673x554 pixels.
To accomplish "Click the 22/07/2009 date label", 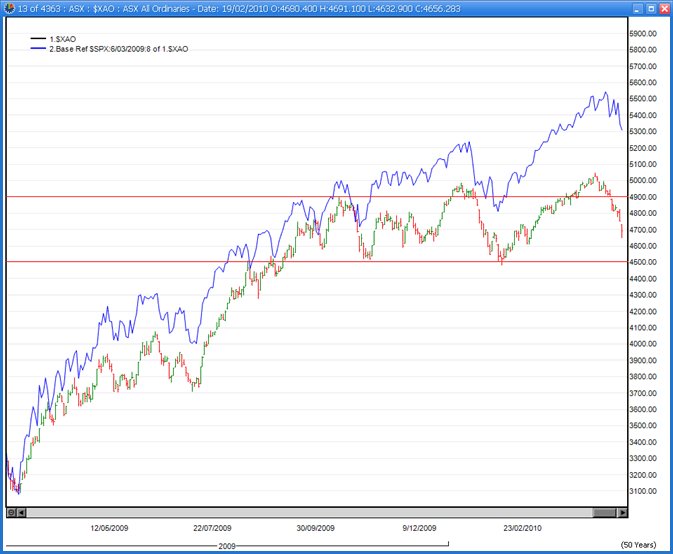I will [212, 528].
